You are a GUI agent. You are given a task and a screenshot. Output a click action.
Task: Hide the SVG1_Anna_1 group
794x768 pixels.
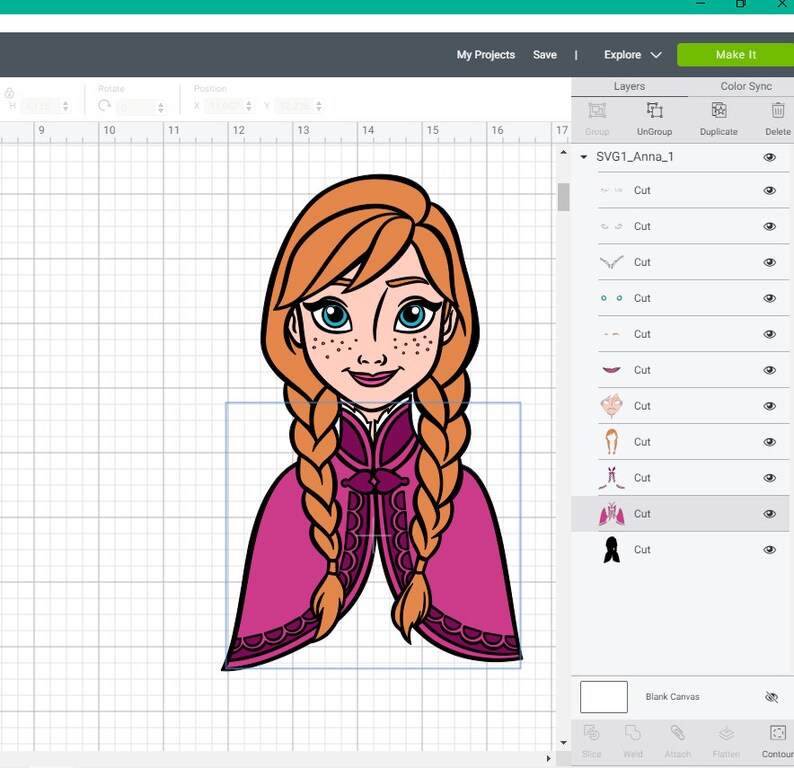[769, 157]
